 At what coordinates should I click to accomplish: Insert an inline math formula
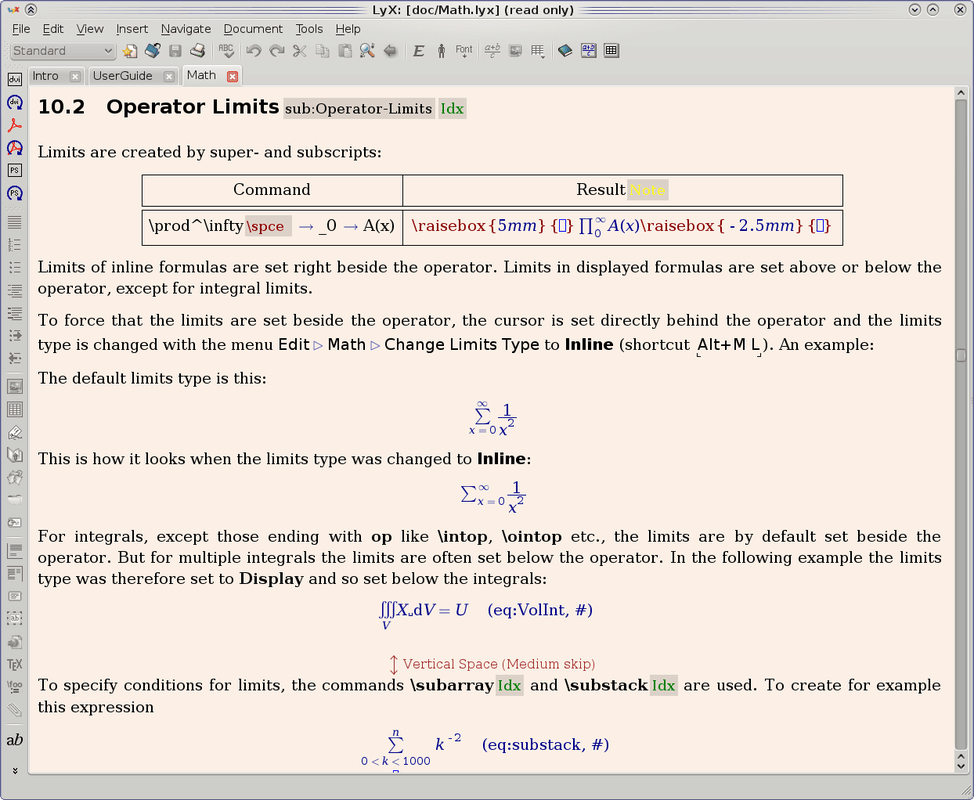point(491,50)
